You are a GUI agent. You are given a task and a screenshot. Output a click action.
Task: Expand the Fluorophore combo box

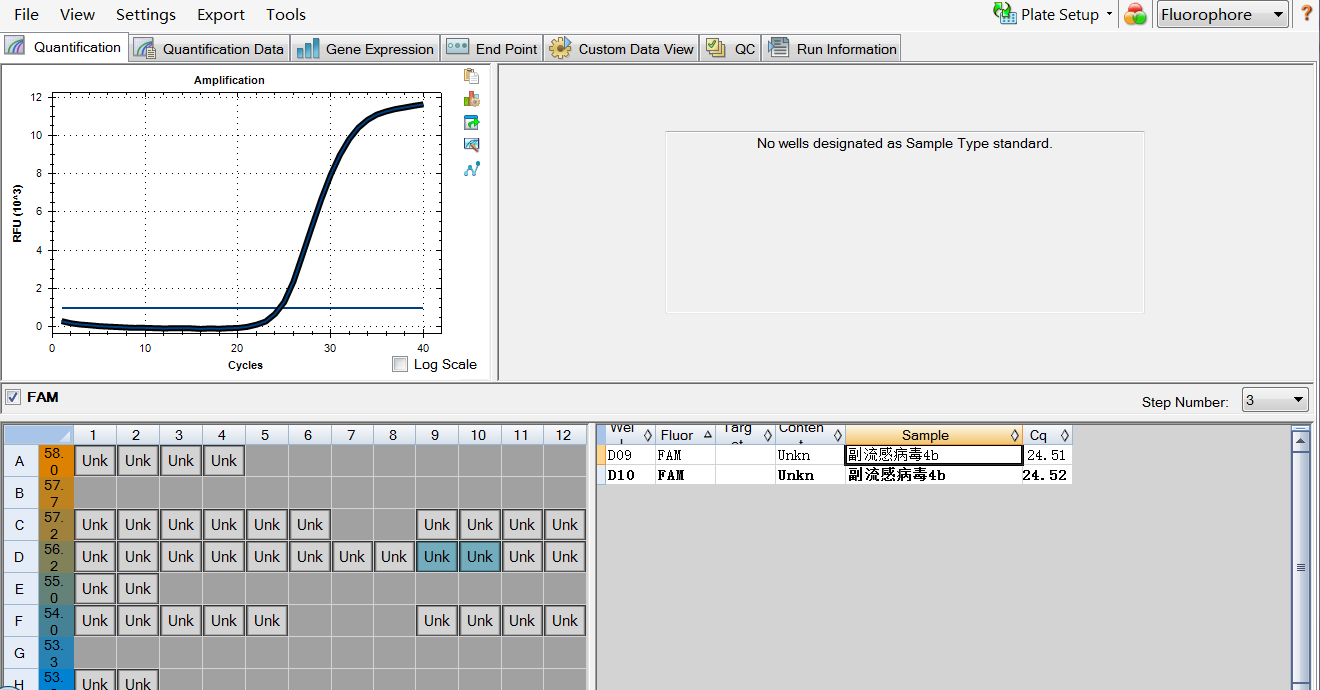click(x=1223, y=14)
